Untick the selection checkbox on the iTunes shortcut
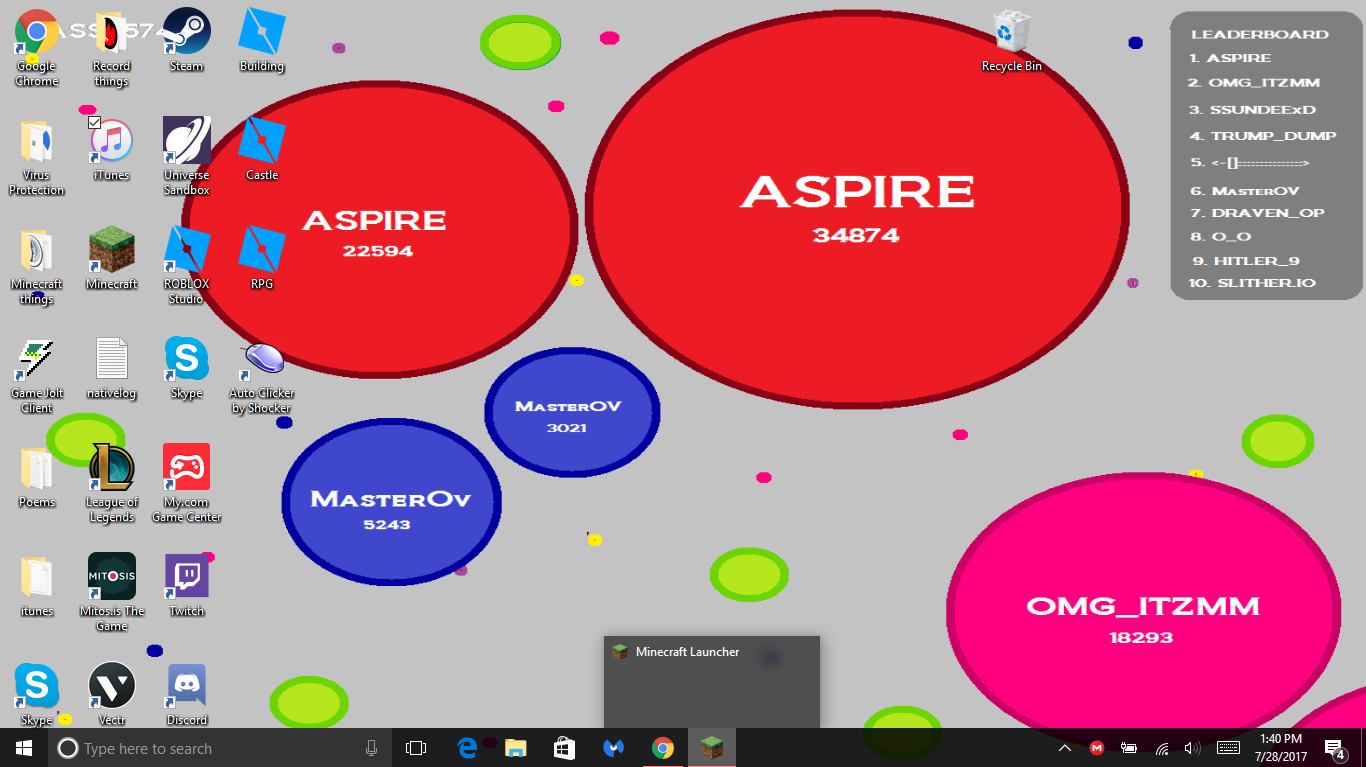This screenshot has height=767, width=1366. click(x=95, y=122)
